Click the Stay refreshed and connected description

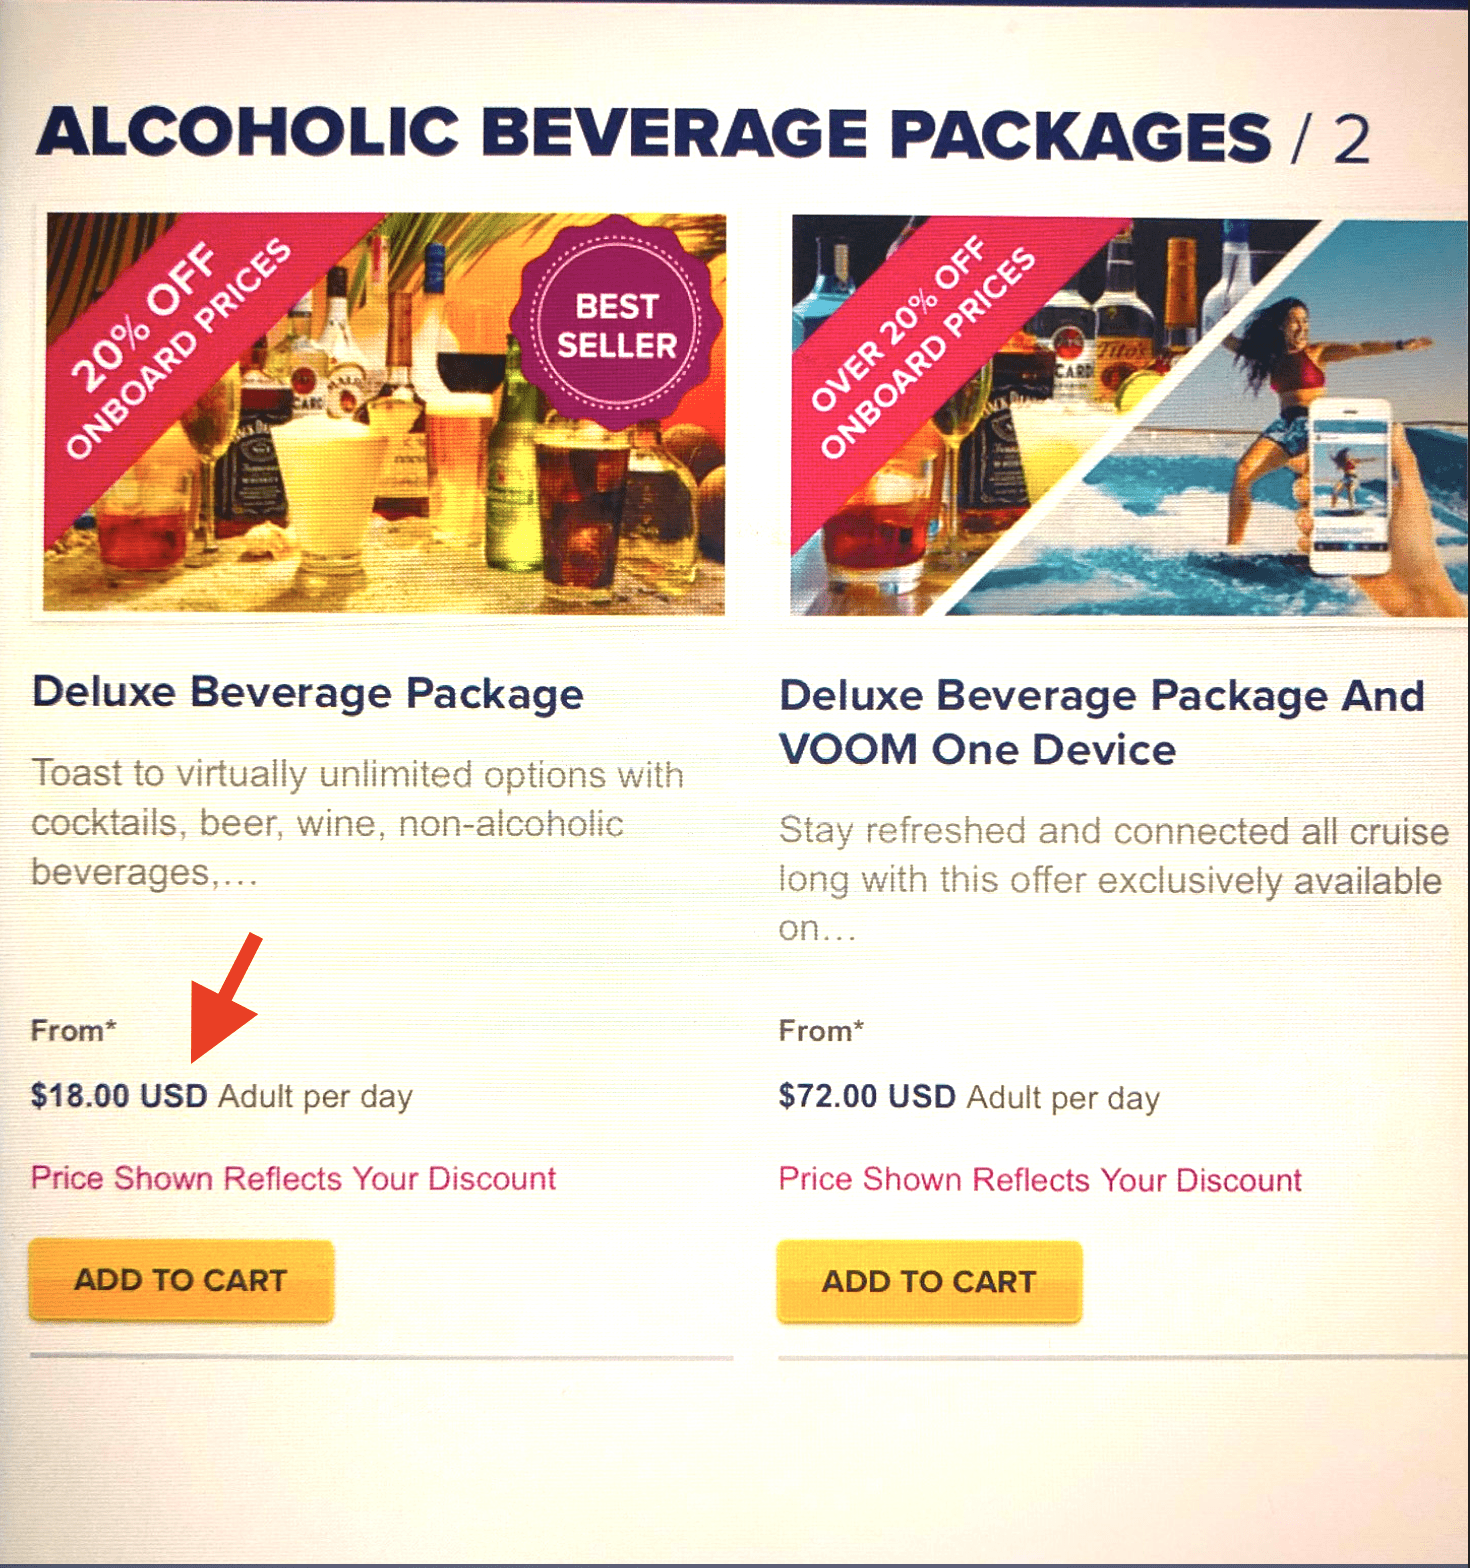[x=1114, y=880]
